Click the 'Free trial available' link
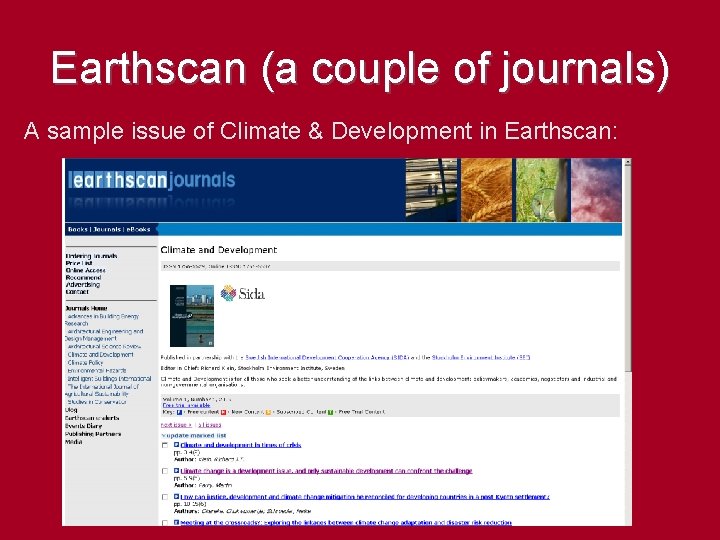The image size is (720, 540). pos(186,405)
